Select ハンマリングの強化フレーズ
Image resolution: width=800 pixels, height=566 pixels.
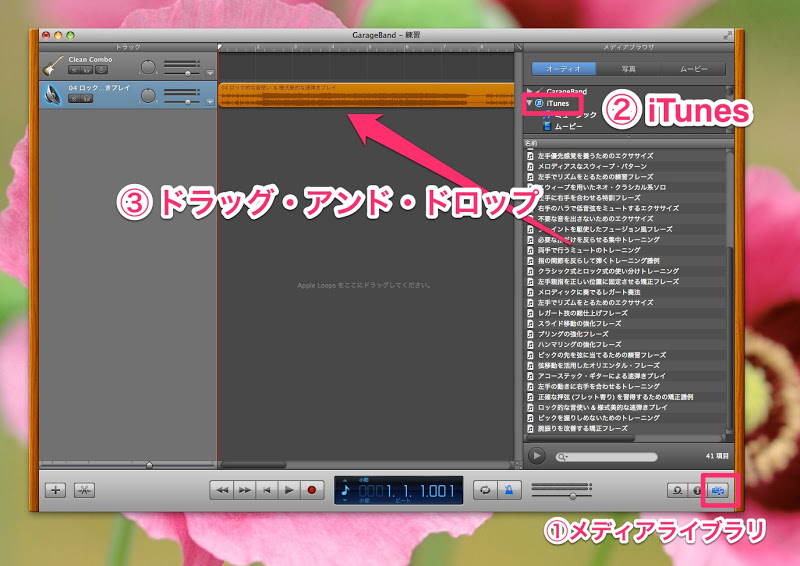(579, 344)
